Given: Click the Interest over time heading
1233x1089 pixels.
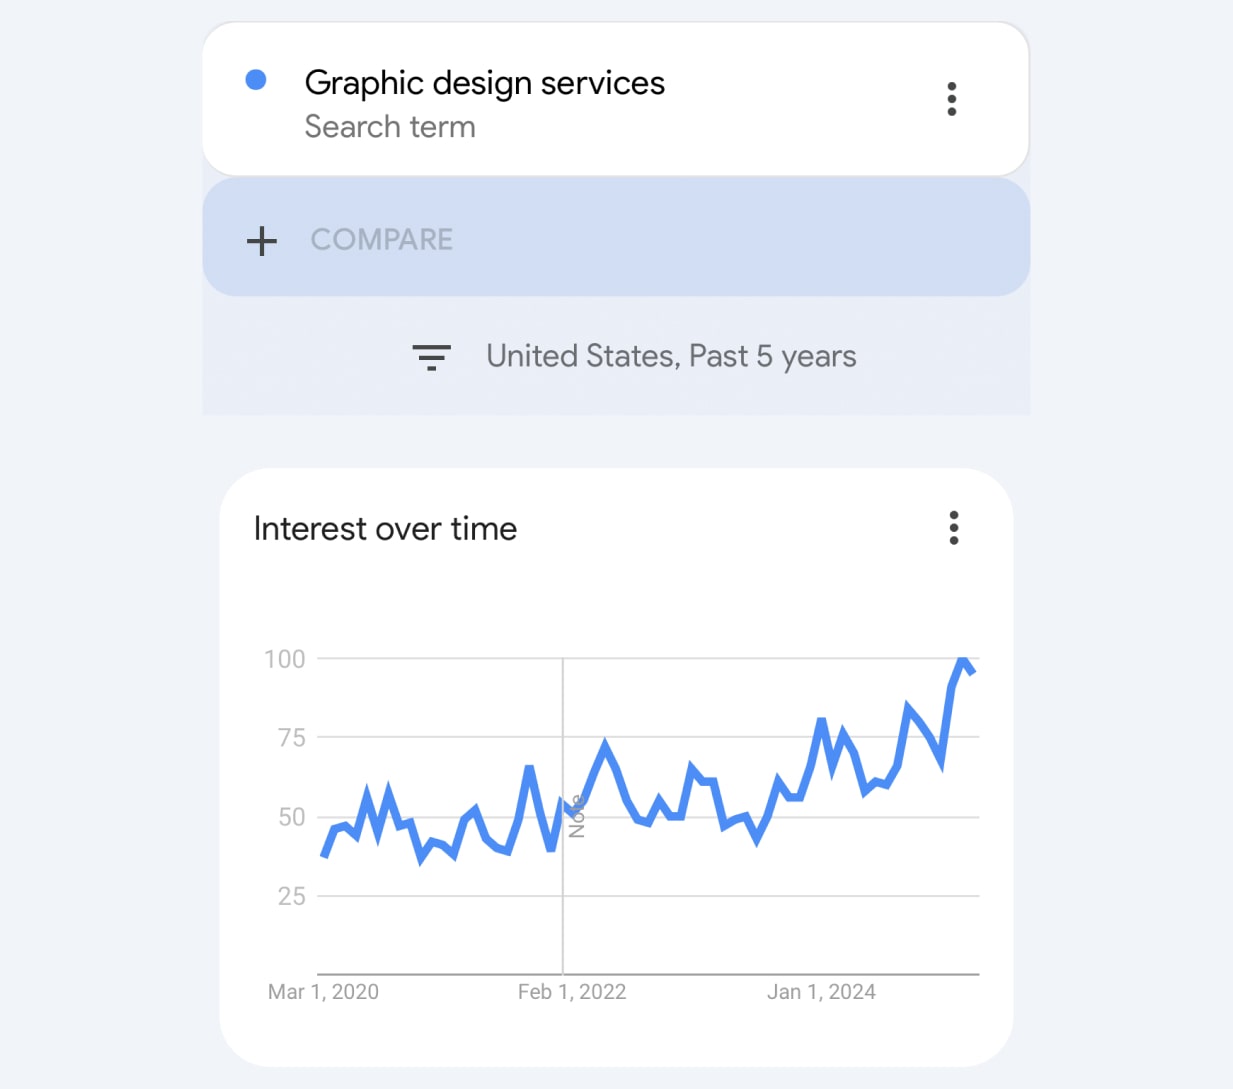Looking at the screenshot, I should (385, 528).
